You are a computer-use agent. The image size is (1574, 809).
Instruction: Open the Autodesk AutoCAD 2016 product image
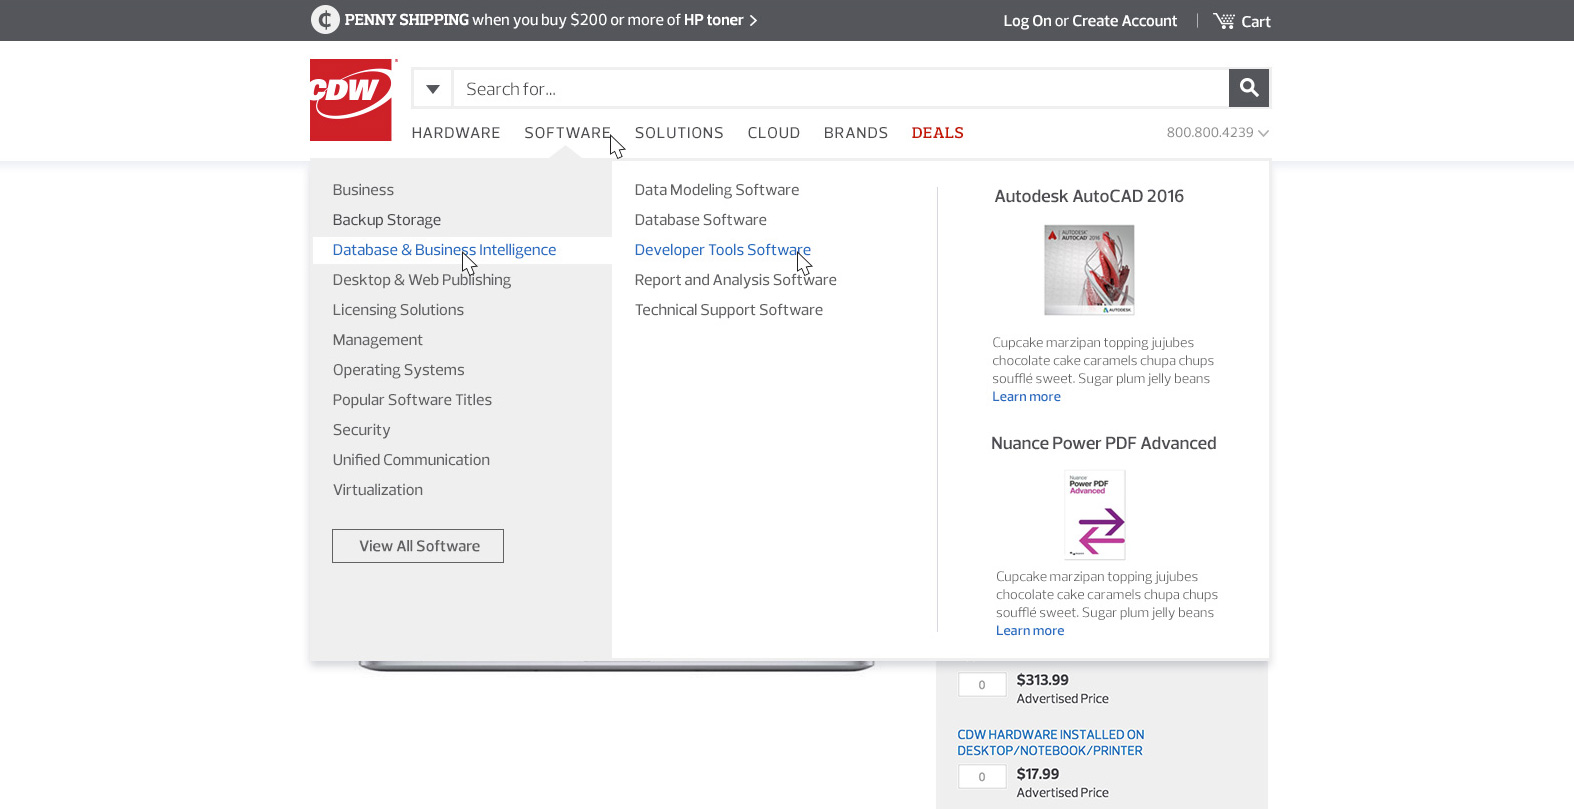coord(1089,270)
